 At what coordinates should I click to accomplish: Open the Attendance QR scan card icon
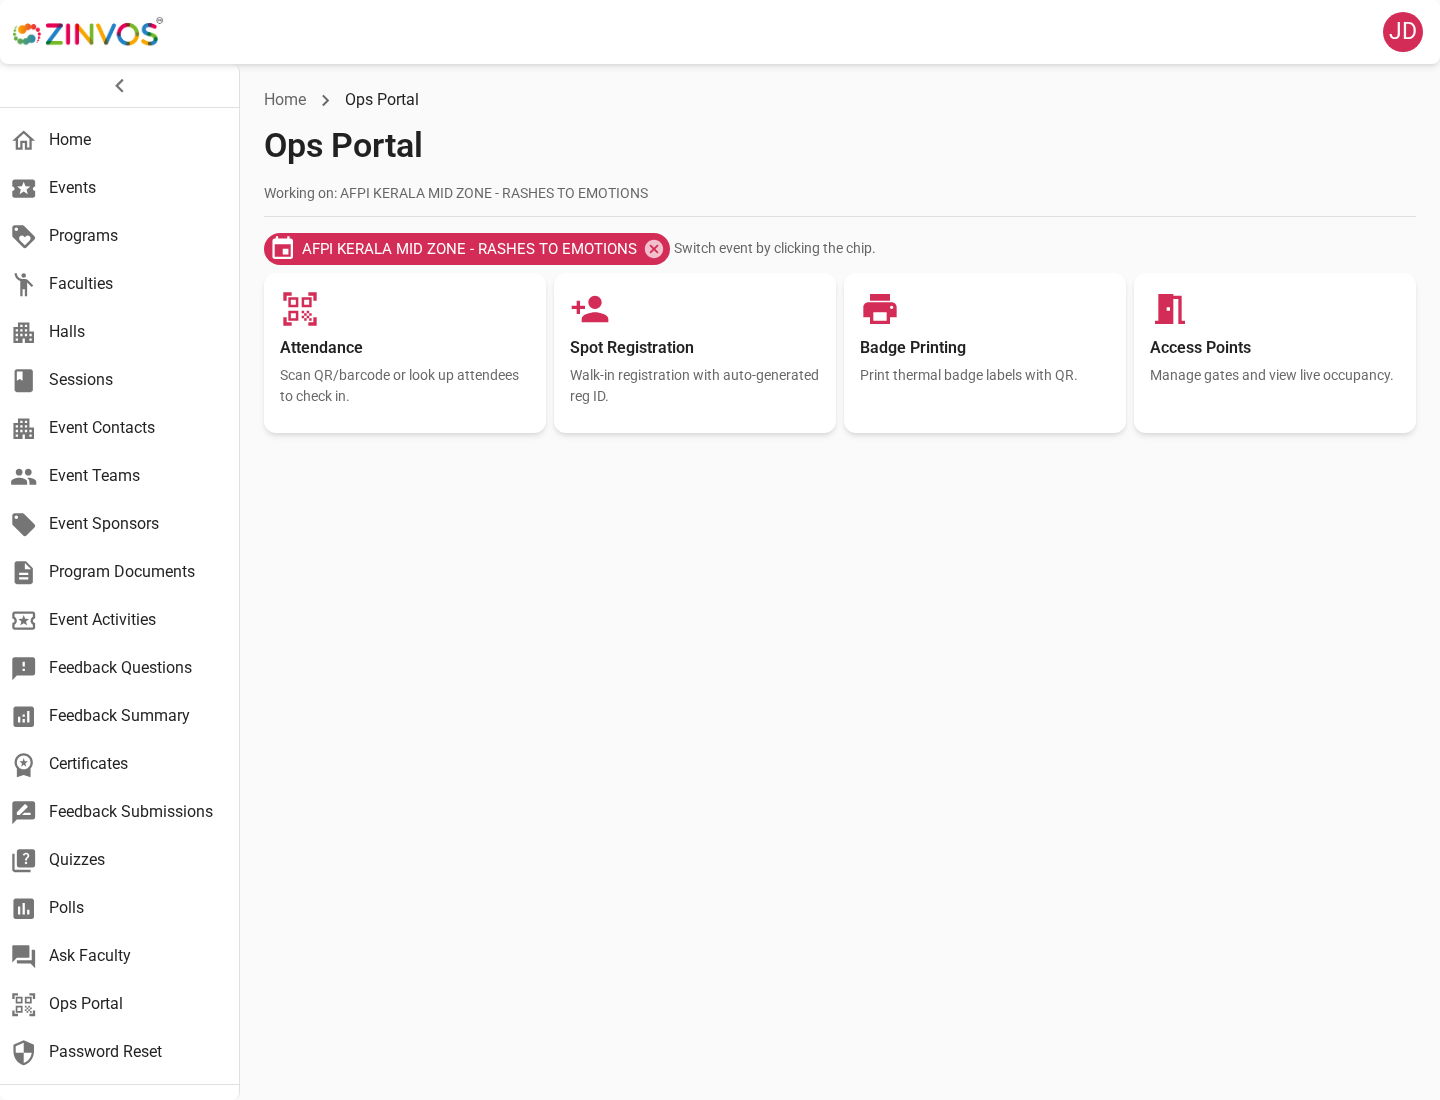(x=300, y=309)
